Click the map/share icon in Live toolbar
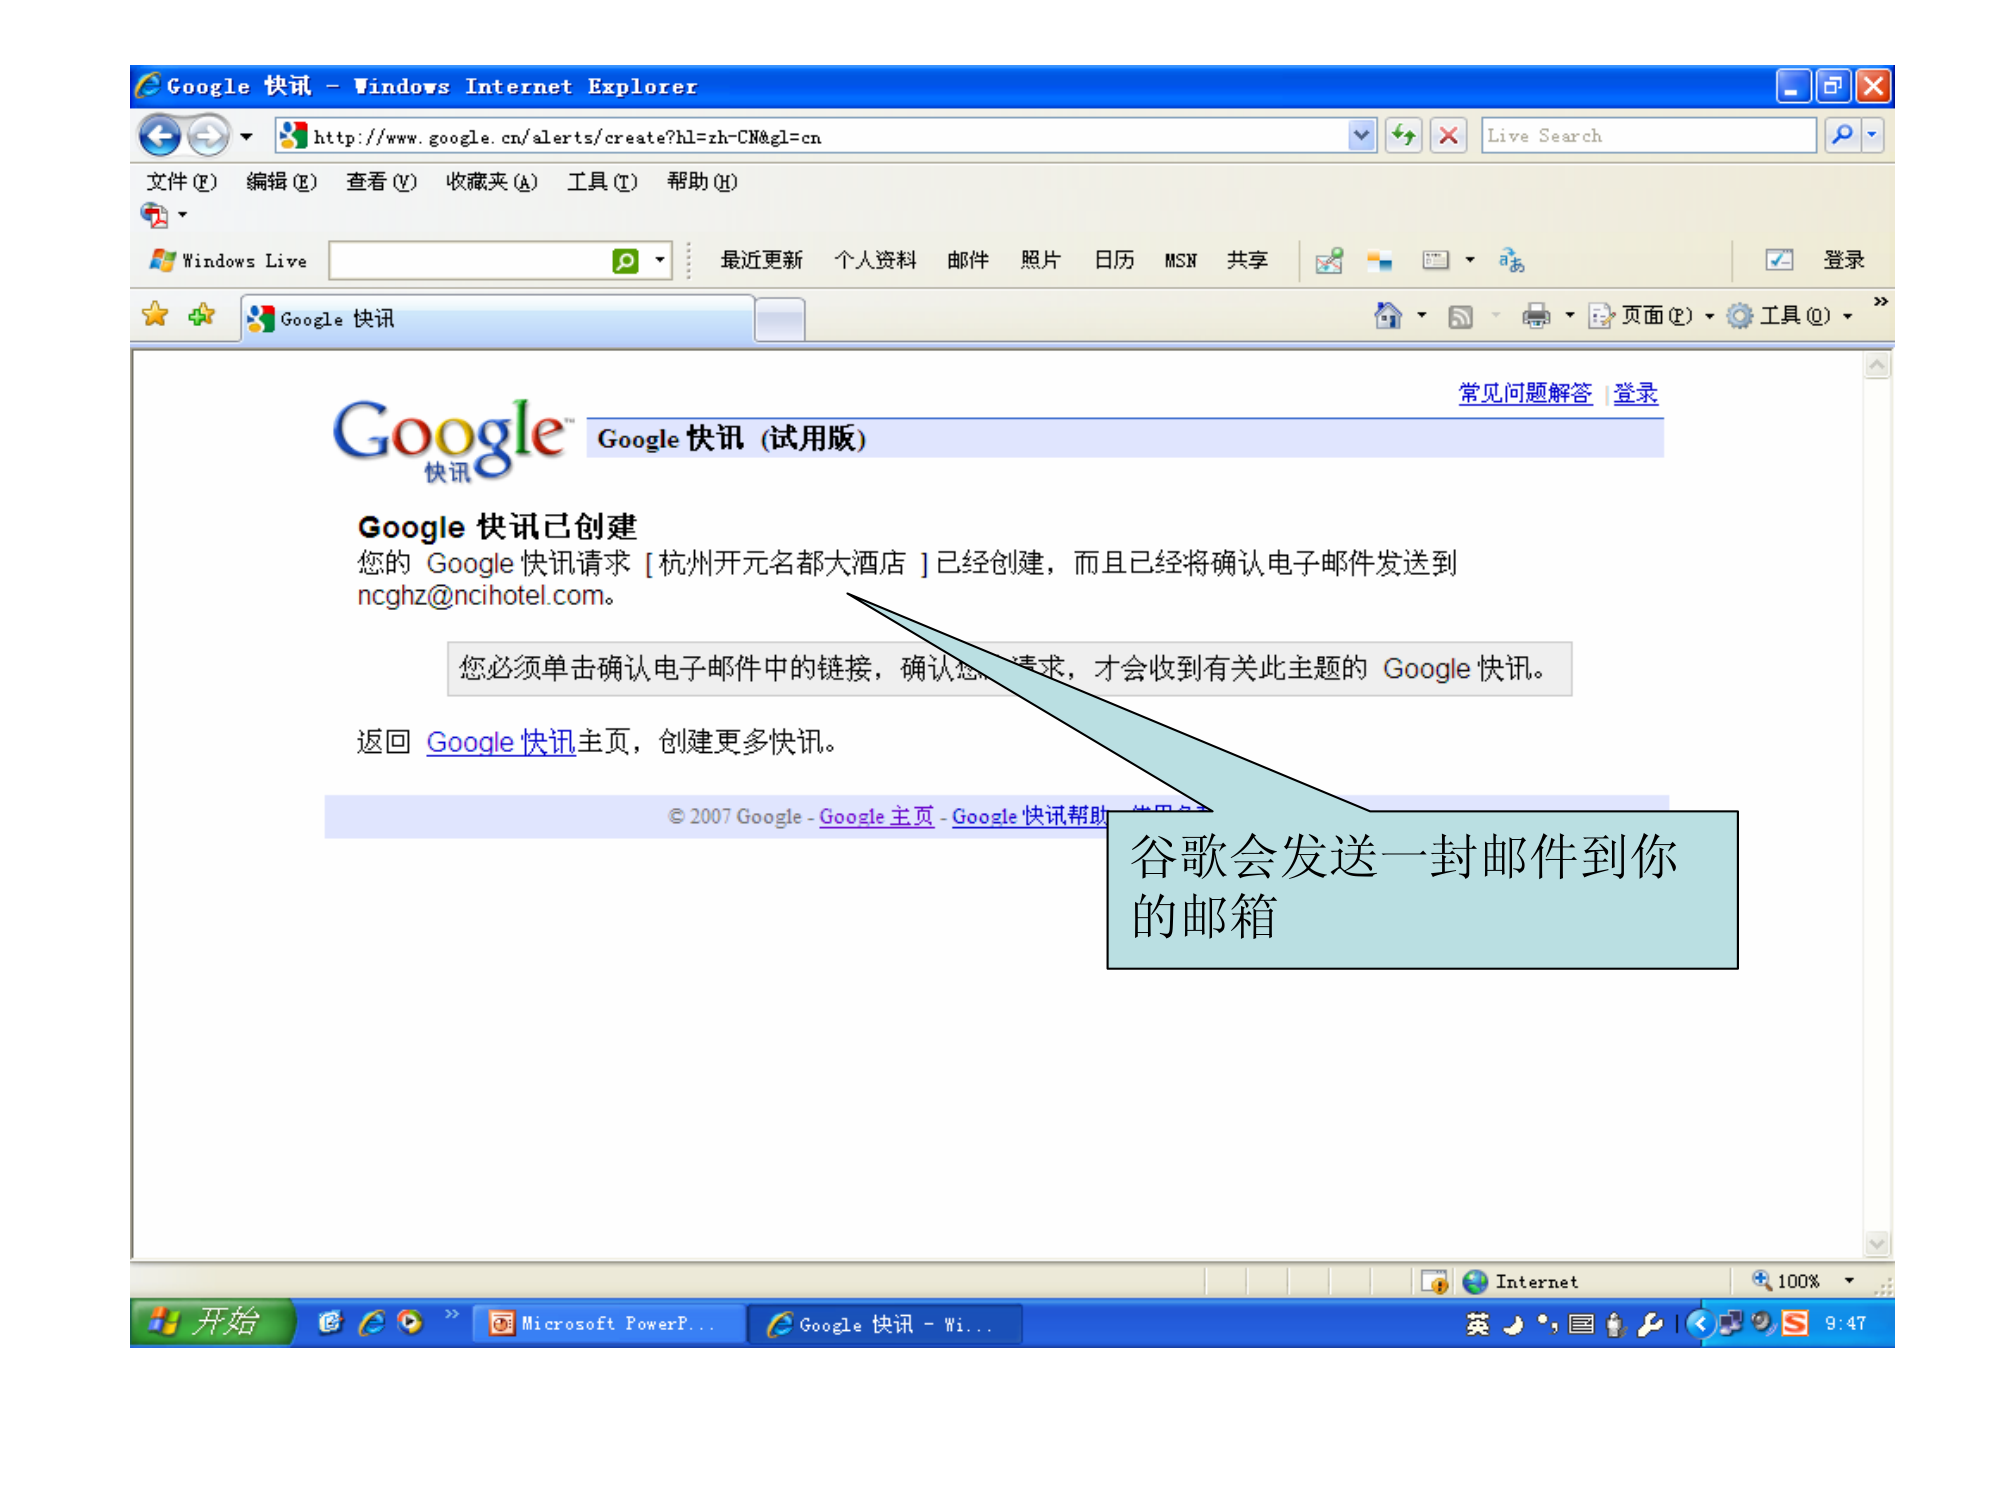The image size is (1995, 1498). 1329,261
